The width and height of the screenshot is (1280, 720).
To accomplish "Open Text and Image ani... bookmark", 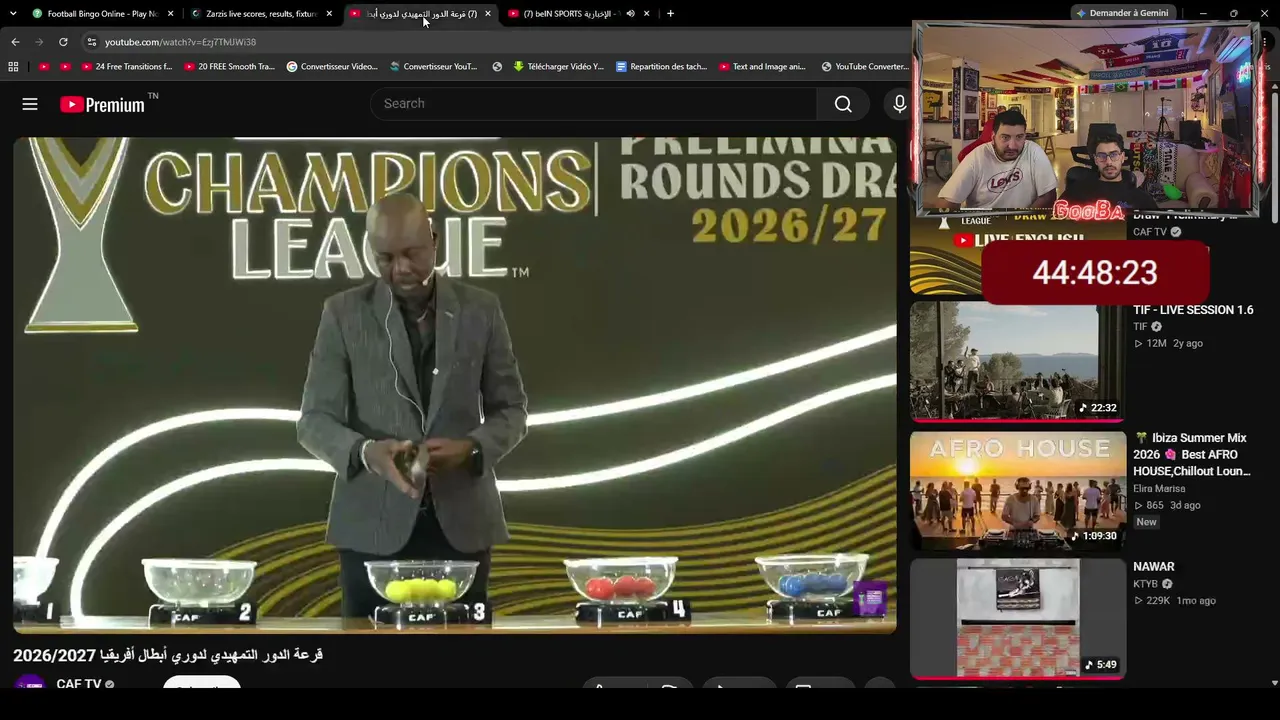I will (x=762, y=67).
